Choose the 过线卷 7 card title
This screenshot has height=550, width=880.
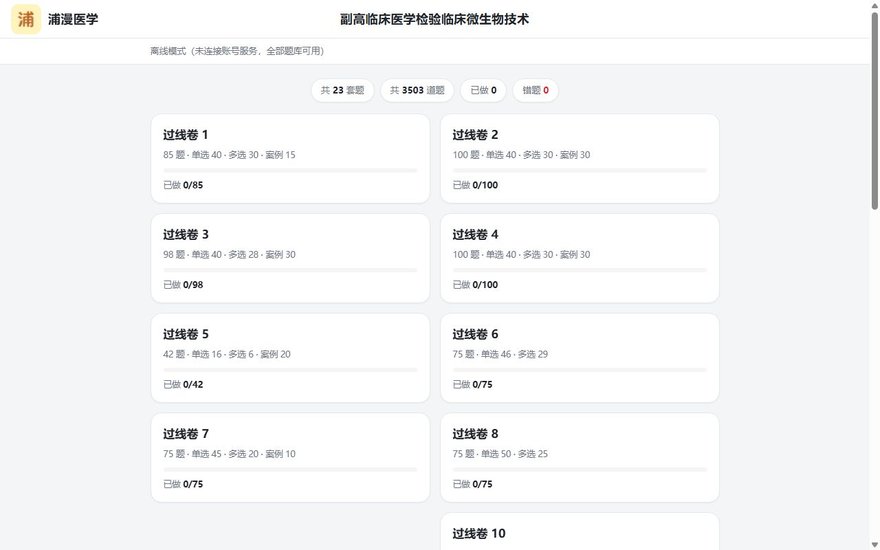[186, 434]
